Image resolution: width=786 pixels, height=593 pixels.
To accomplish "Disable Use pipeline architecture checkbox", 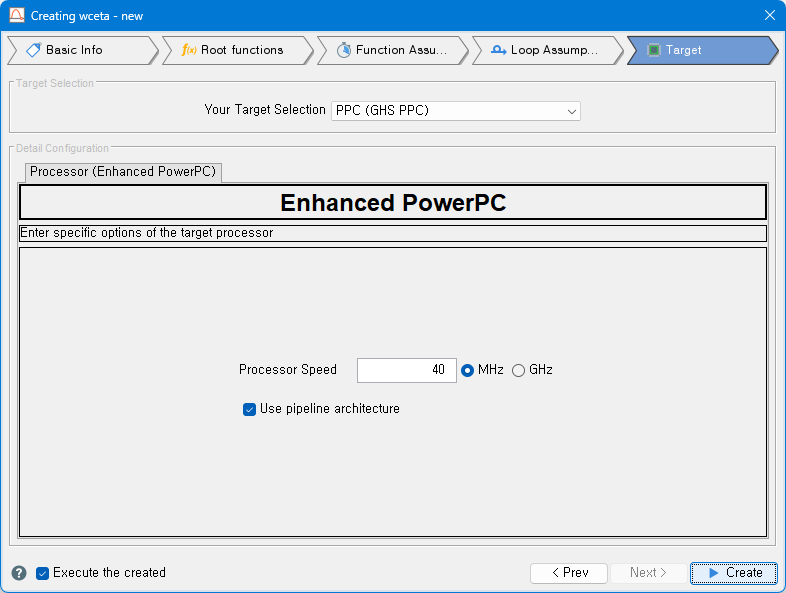I will click(250, 409).
